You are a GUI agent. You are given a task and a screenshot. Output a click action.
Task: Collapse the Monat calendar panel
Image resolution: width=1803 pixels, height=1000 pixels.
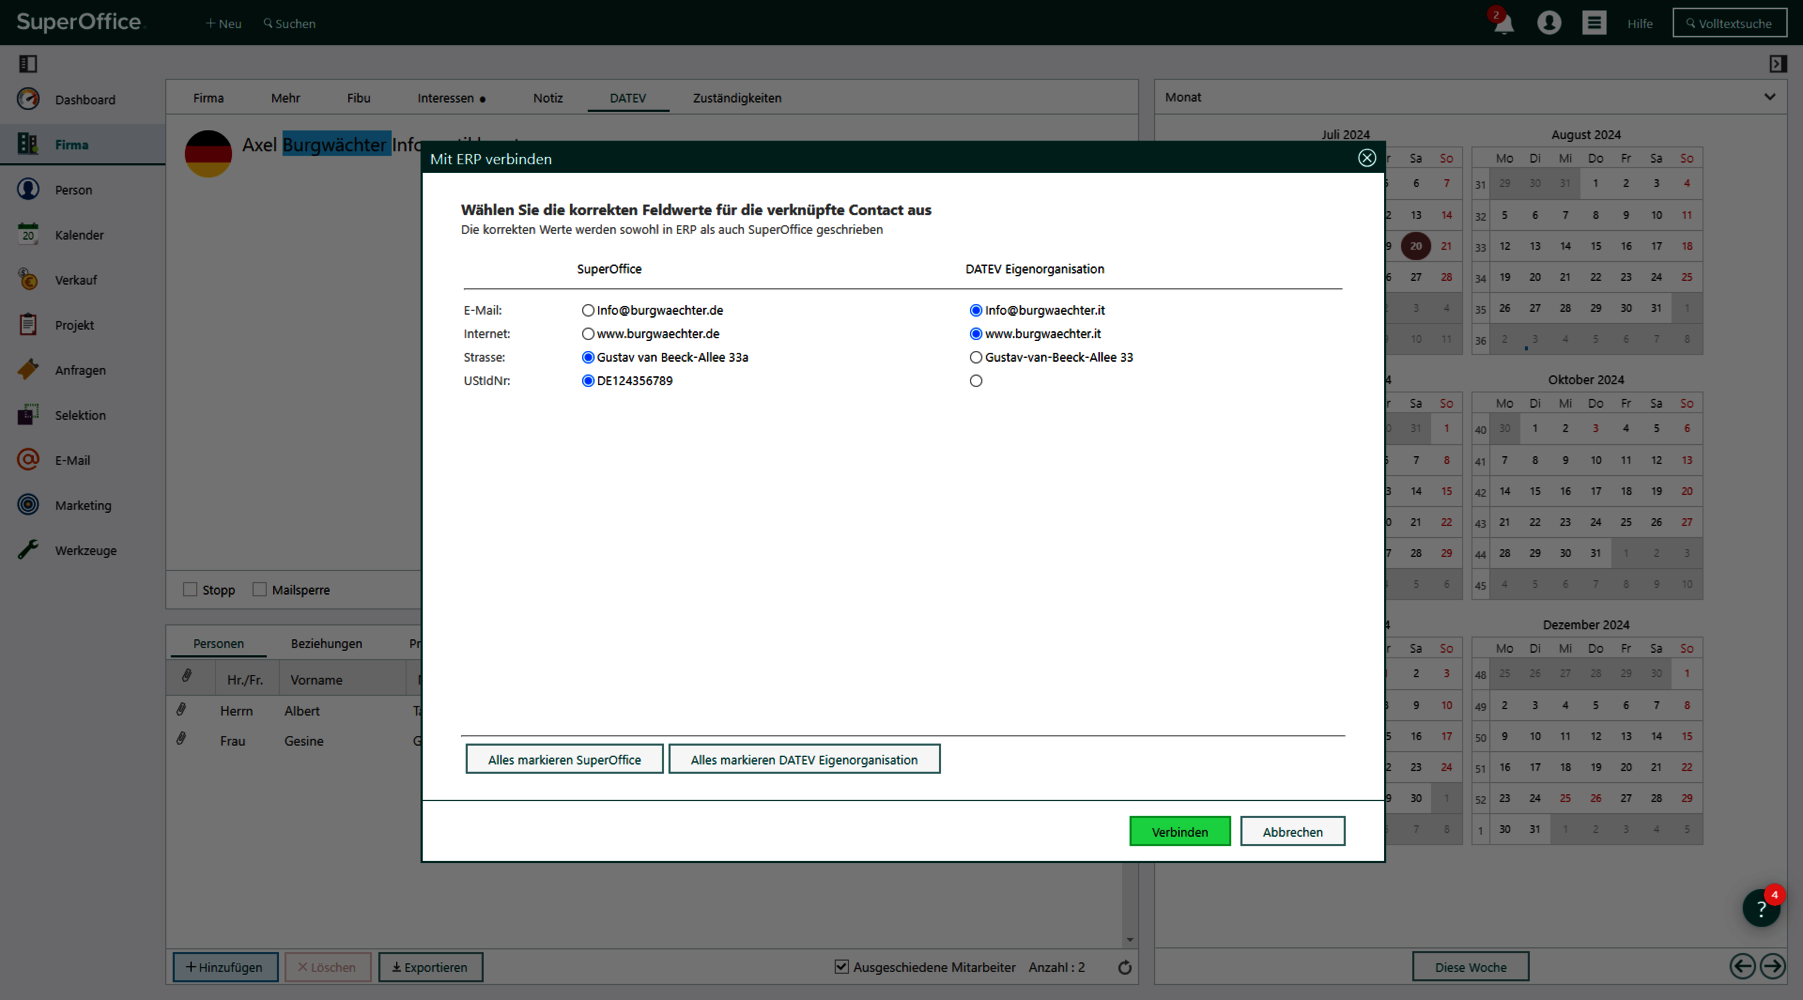pos(1769,96)
